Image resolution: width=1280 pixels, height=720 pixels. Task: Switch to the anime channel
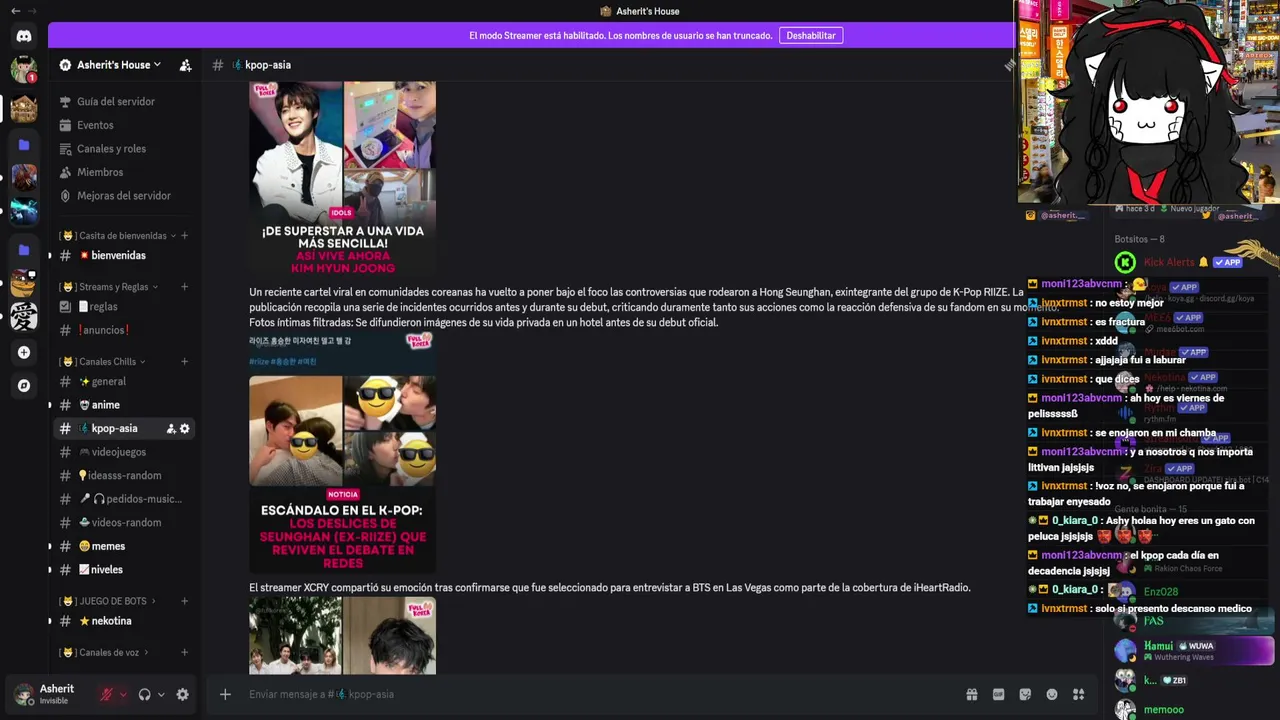tap(124, 405)
